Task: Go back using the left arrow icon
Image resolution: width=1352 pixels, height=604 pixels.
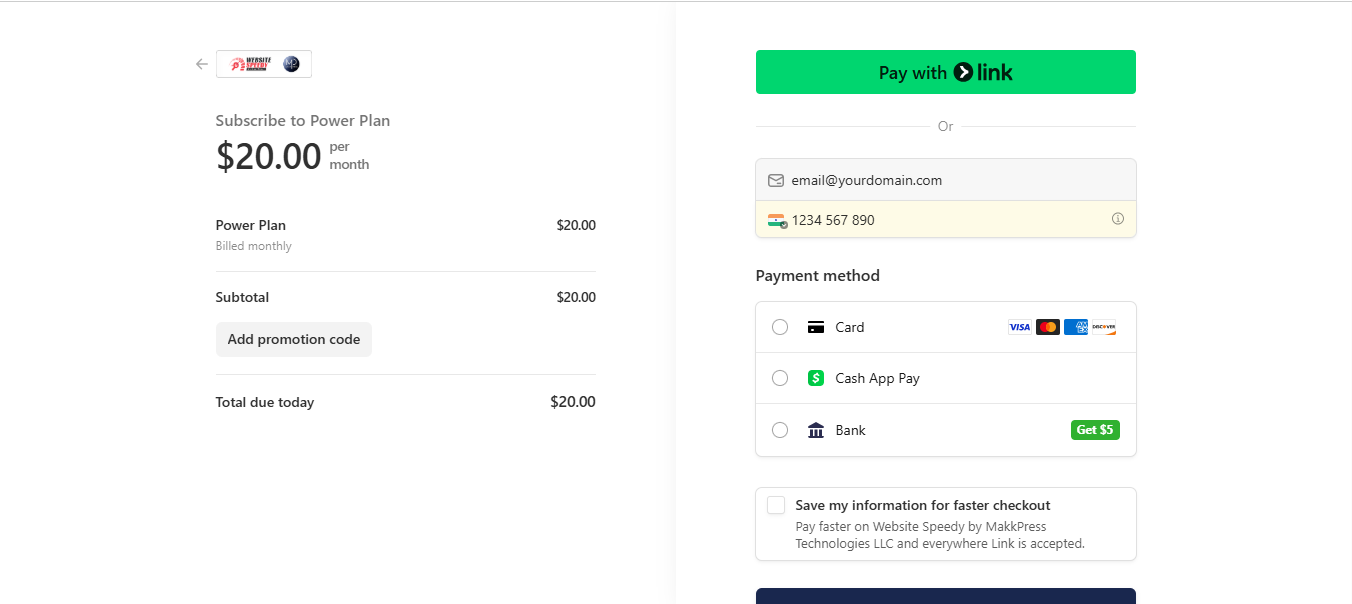Action: (x=202, y=64)
